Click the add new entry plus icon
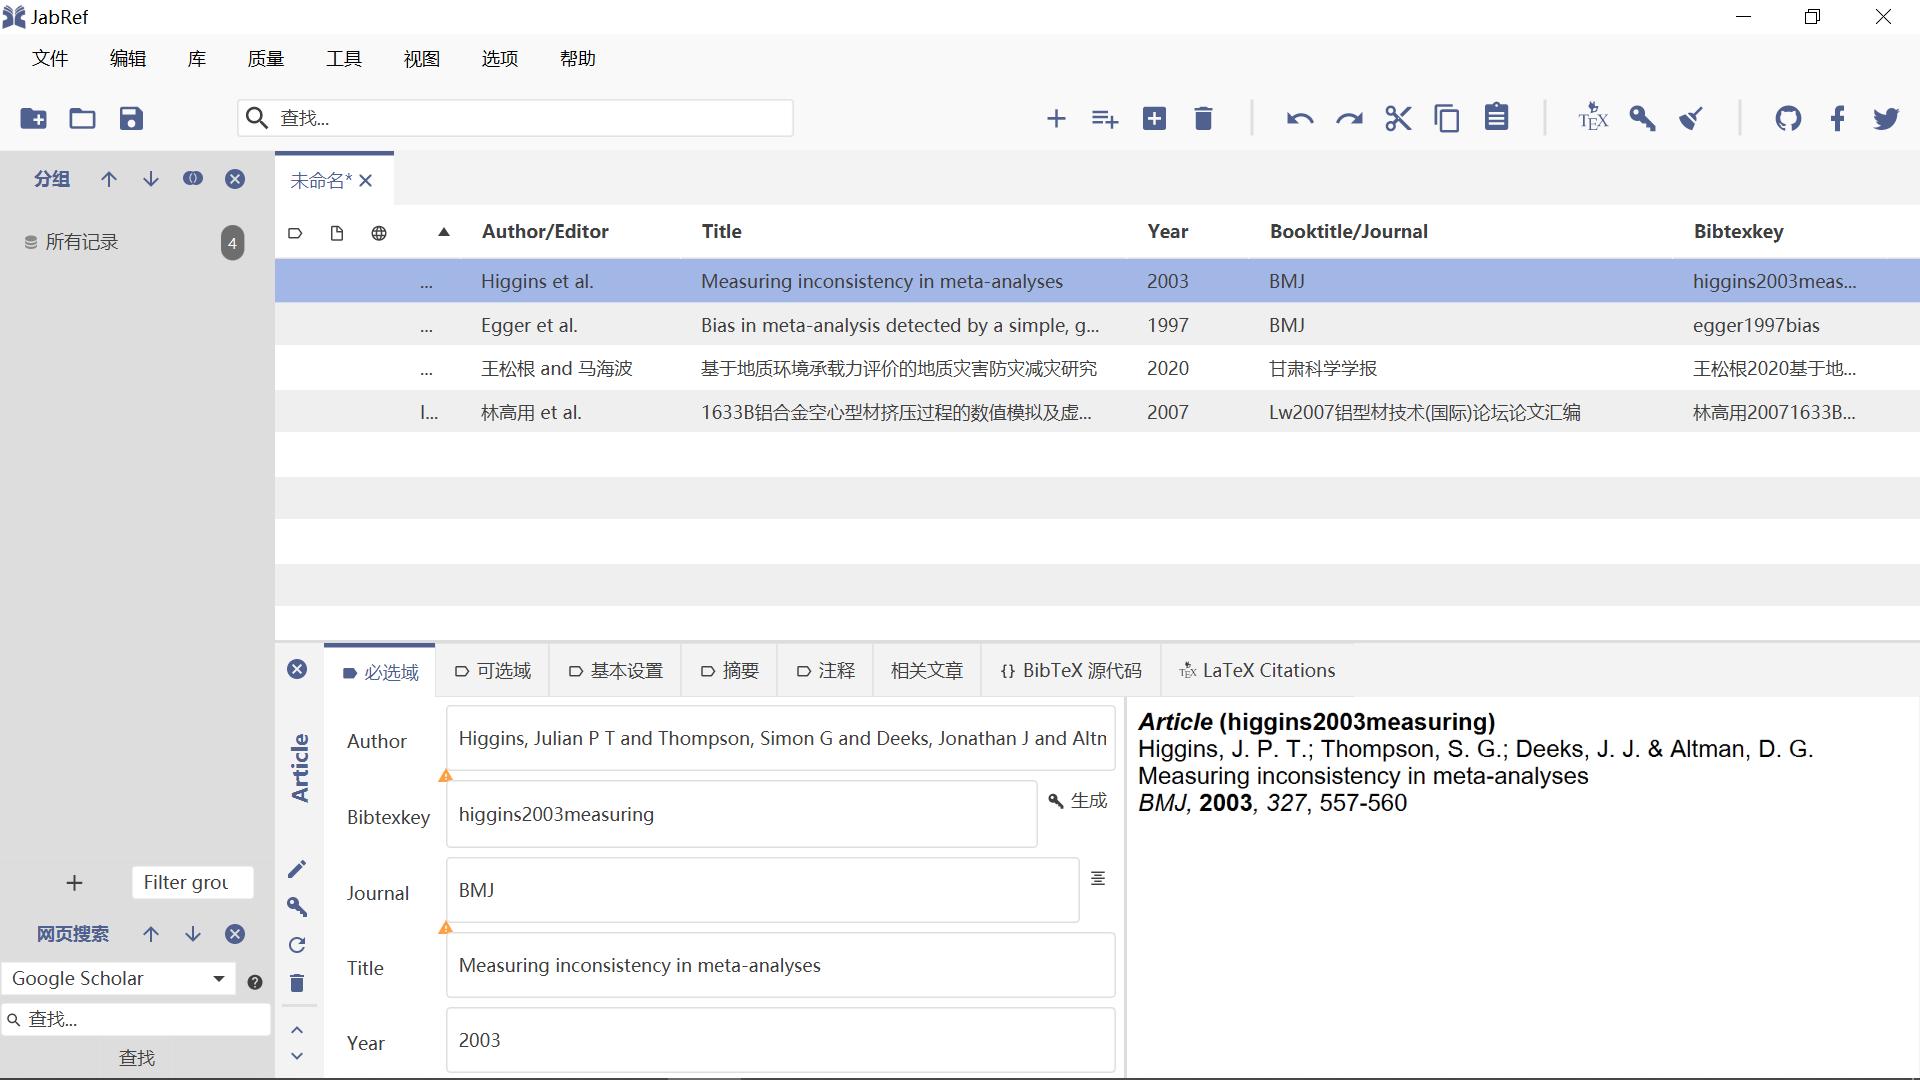 coord(1056,119)
